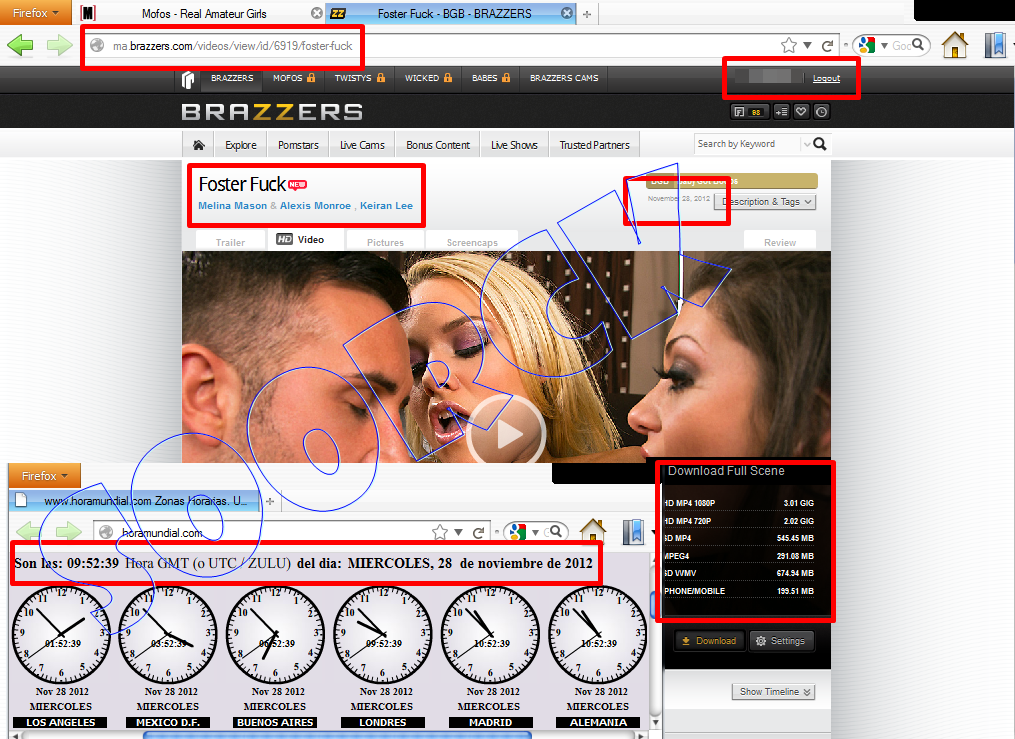This screenshot has width=1015, height=739.
Task: Reload the page in the main Firefox window
Action: [x=827, y=45]
